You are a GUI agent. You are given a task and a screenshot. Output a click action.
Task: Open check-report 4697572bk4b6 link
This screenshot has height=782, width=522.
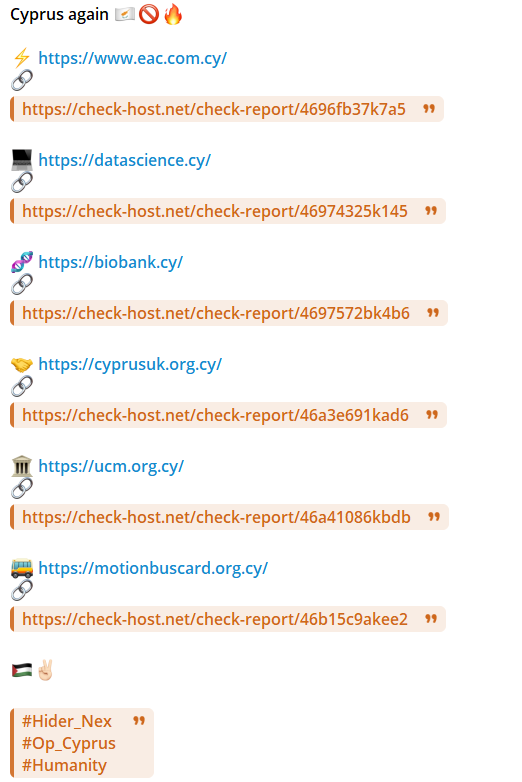[216, 313]
